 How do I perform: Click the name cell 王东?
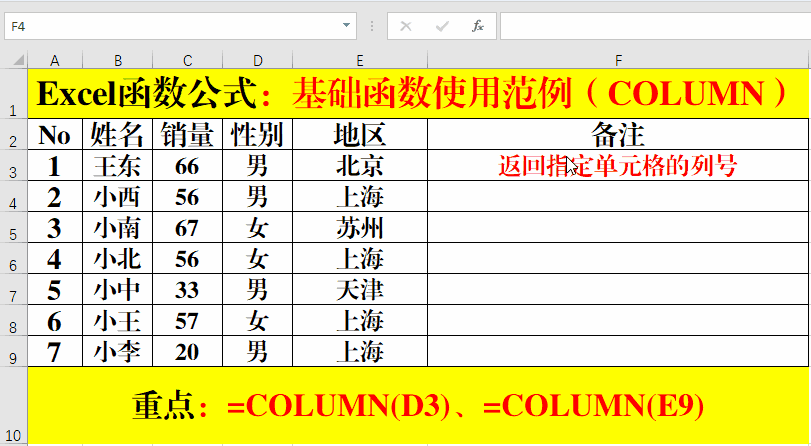[117, 166]
